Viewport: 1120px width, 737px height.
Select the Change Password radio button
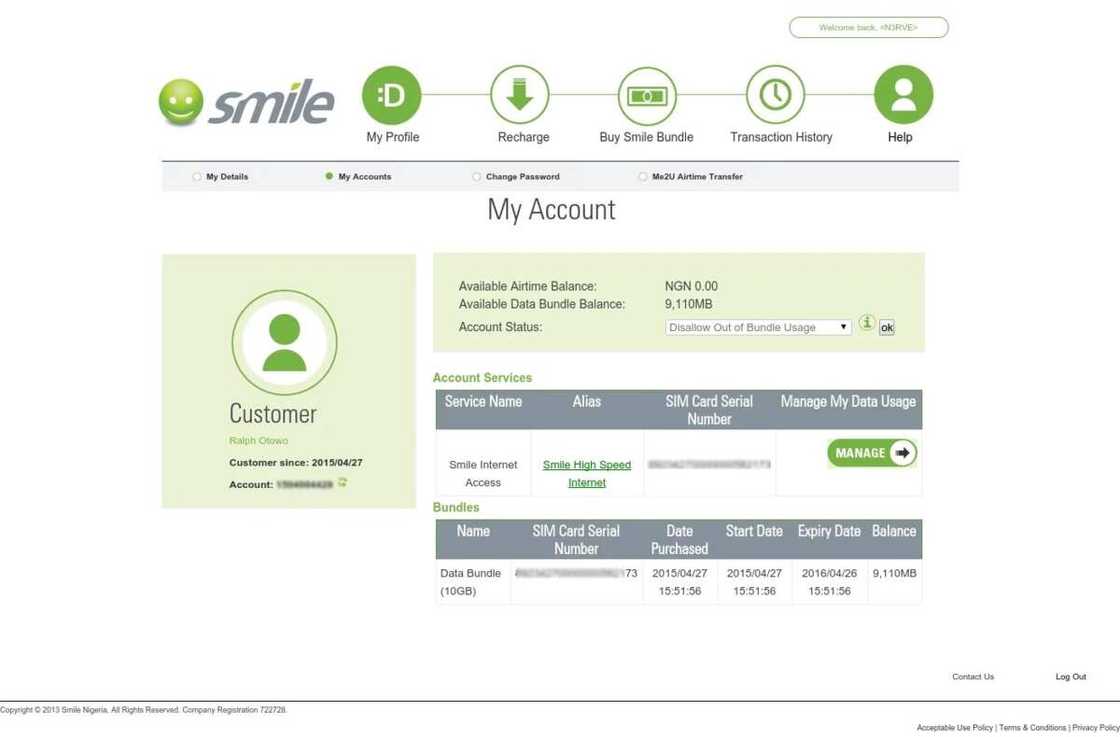[476, 176]
